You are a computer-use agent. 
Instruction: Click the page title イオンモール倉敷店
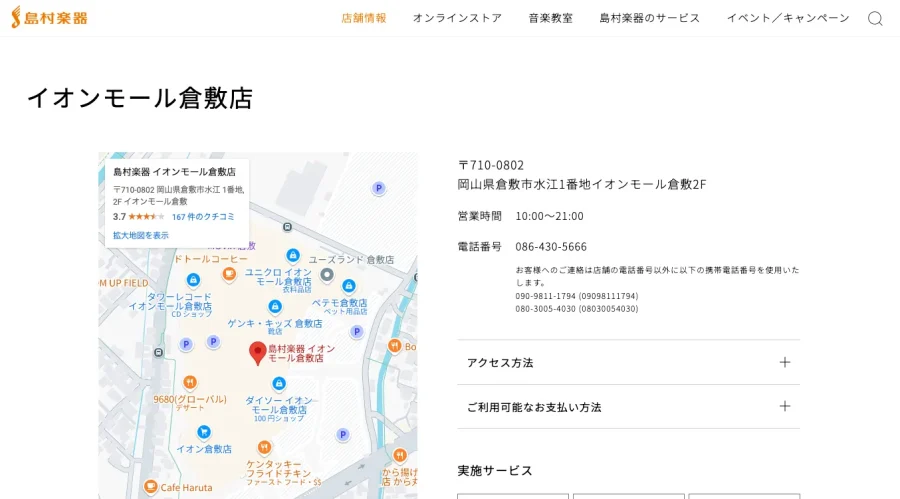click(x=140, y=98)
